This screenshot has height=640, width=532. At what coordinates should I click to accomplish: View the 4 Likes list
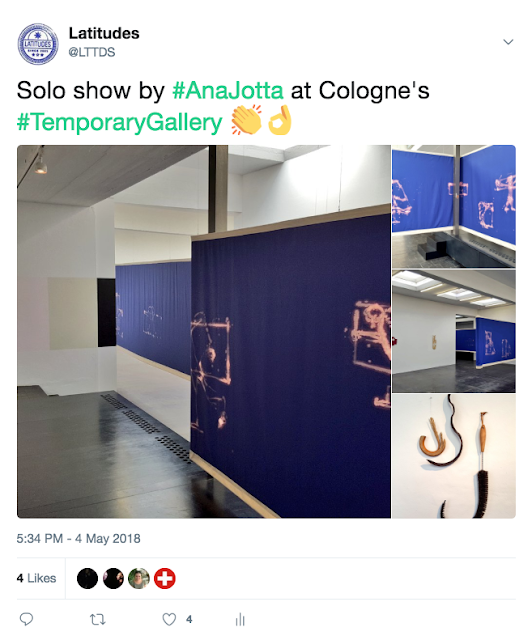tap(36, 578)
